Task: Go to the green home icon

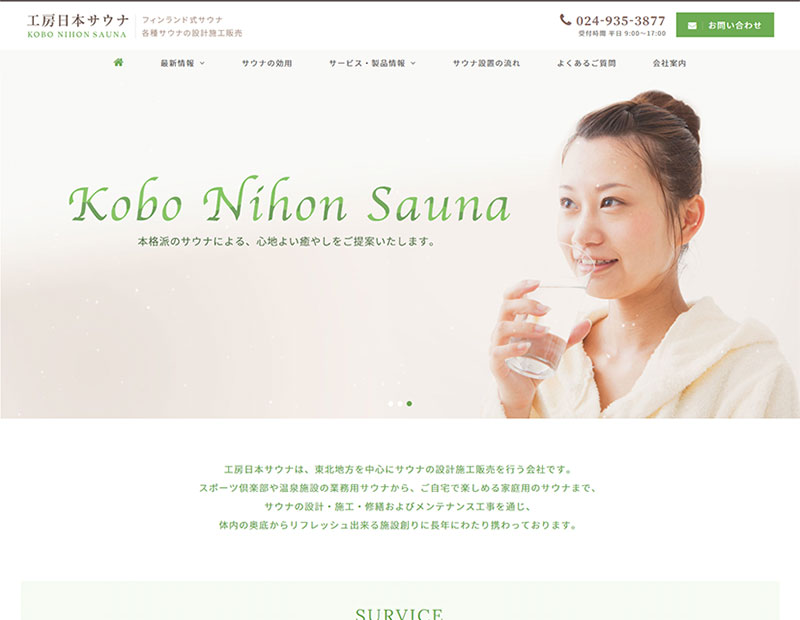Action: click(118, 63)
